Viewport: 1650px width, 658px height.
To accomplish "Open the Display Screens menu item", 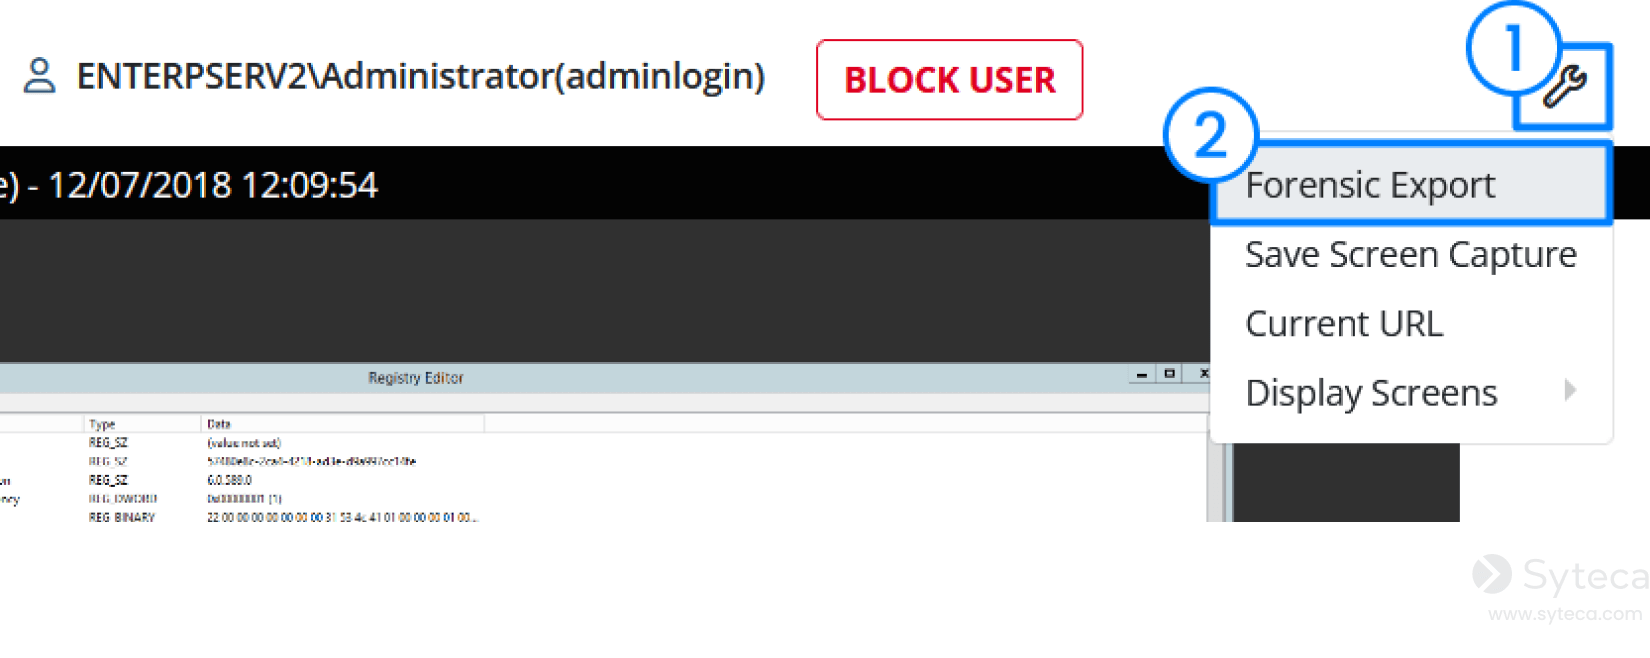I will click(1410, 393).
